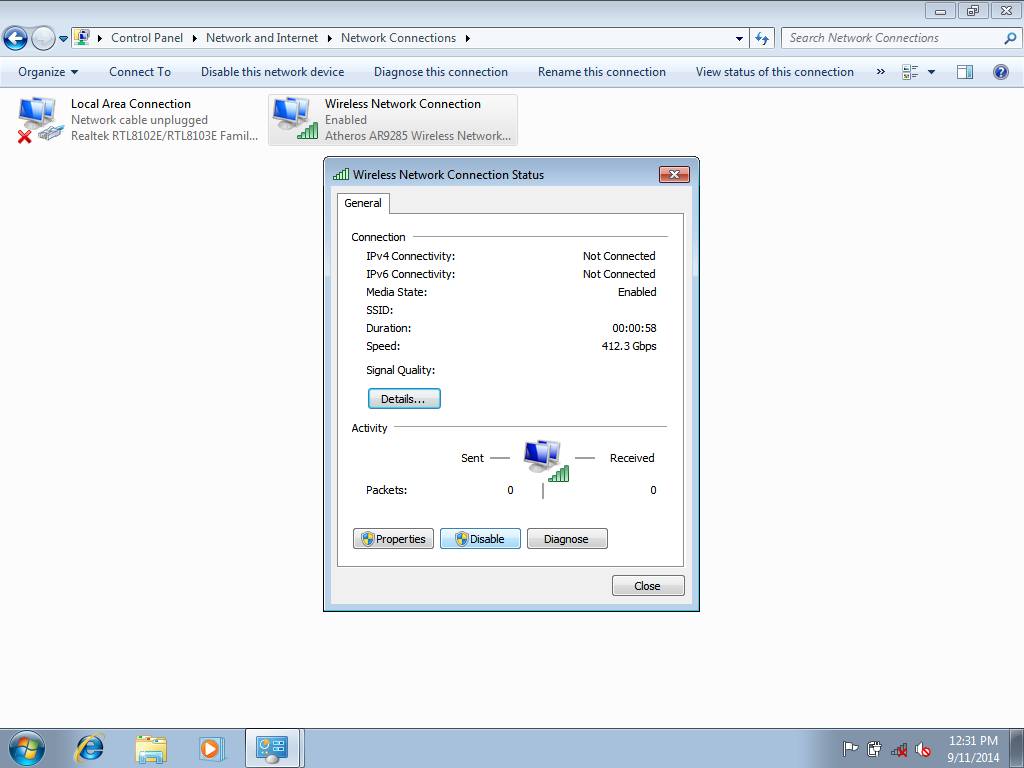Click the Show desktop strip
1024x768 pixels.
(x=1017, y=748)
